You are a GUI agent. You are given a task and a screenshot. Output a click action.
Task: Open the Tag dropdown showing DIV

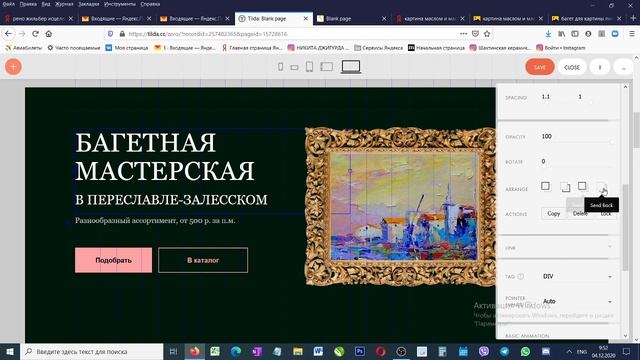pos(577,276)
